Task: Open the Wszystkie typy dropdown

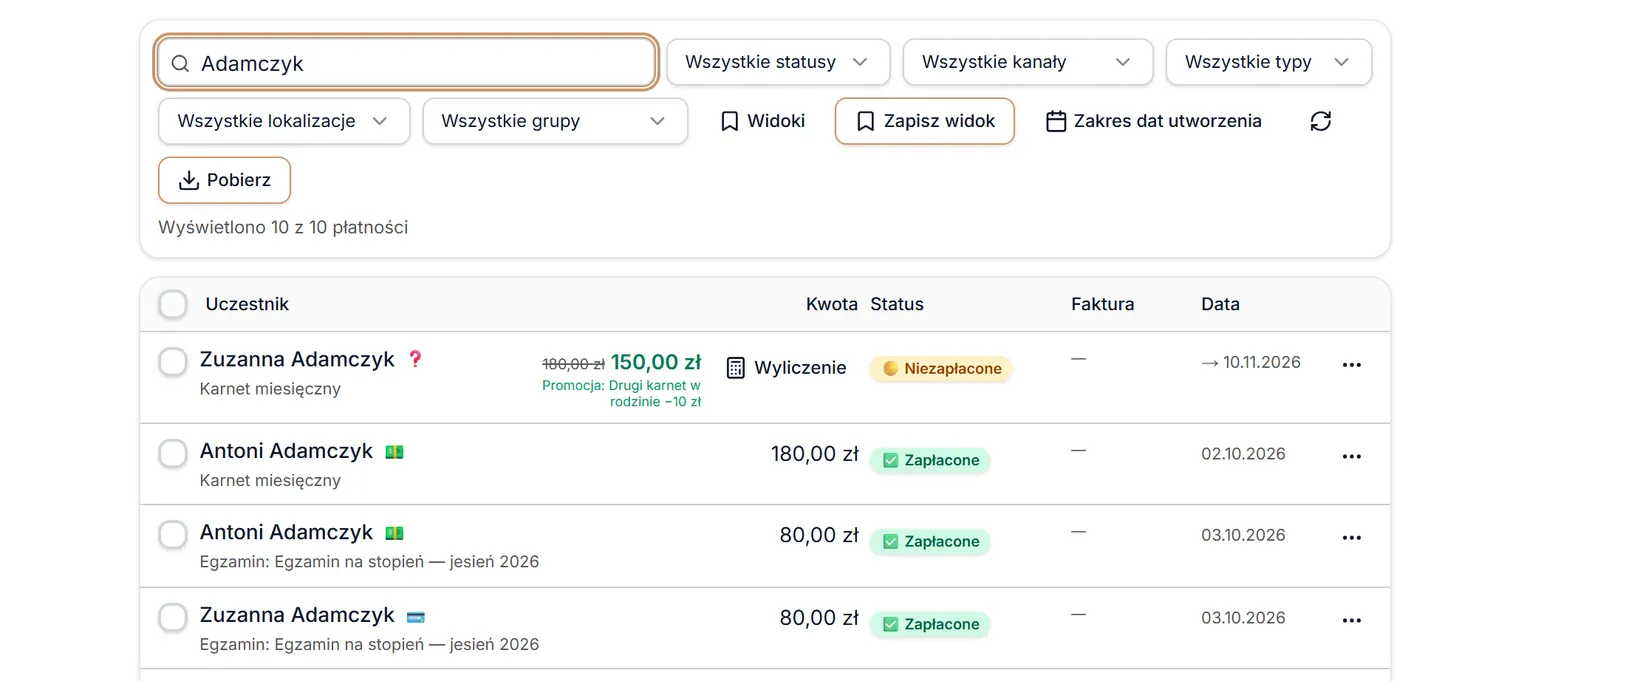Action: click(1269, 62)
